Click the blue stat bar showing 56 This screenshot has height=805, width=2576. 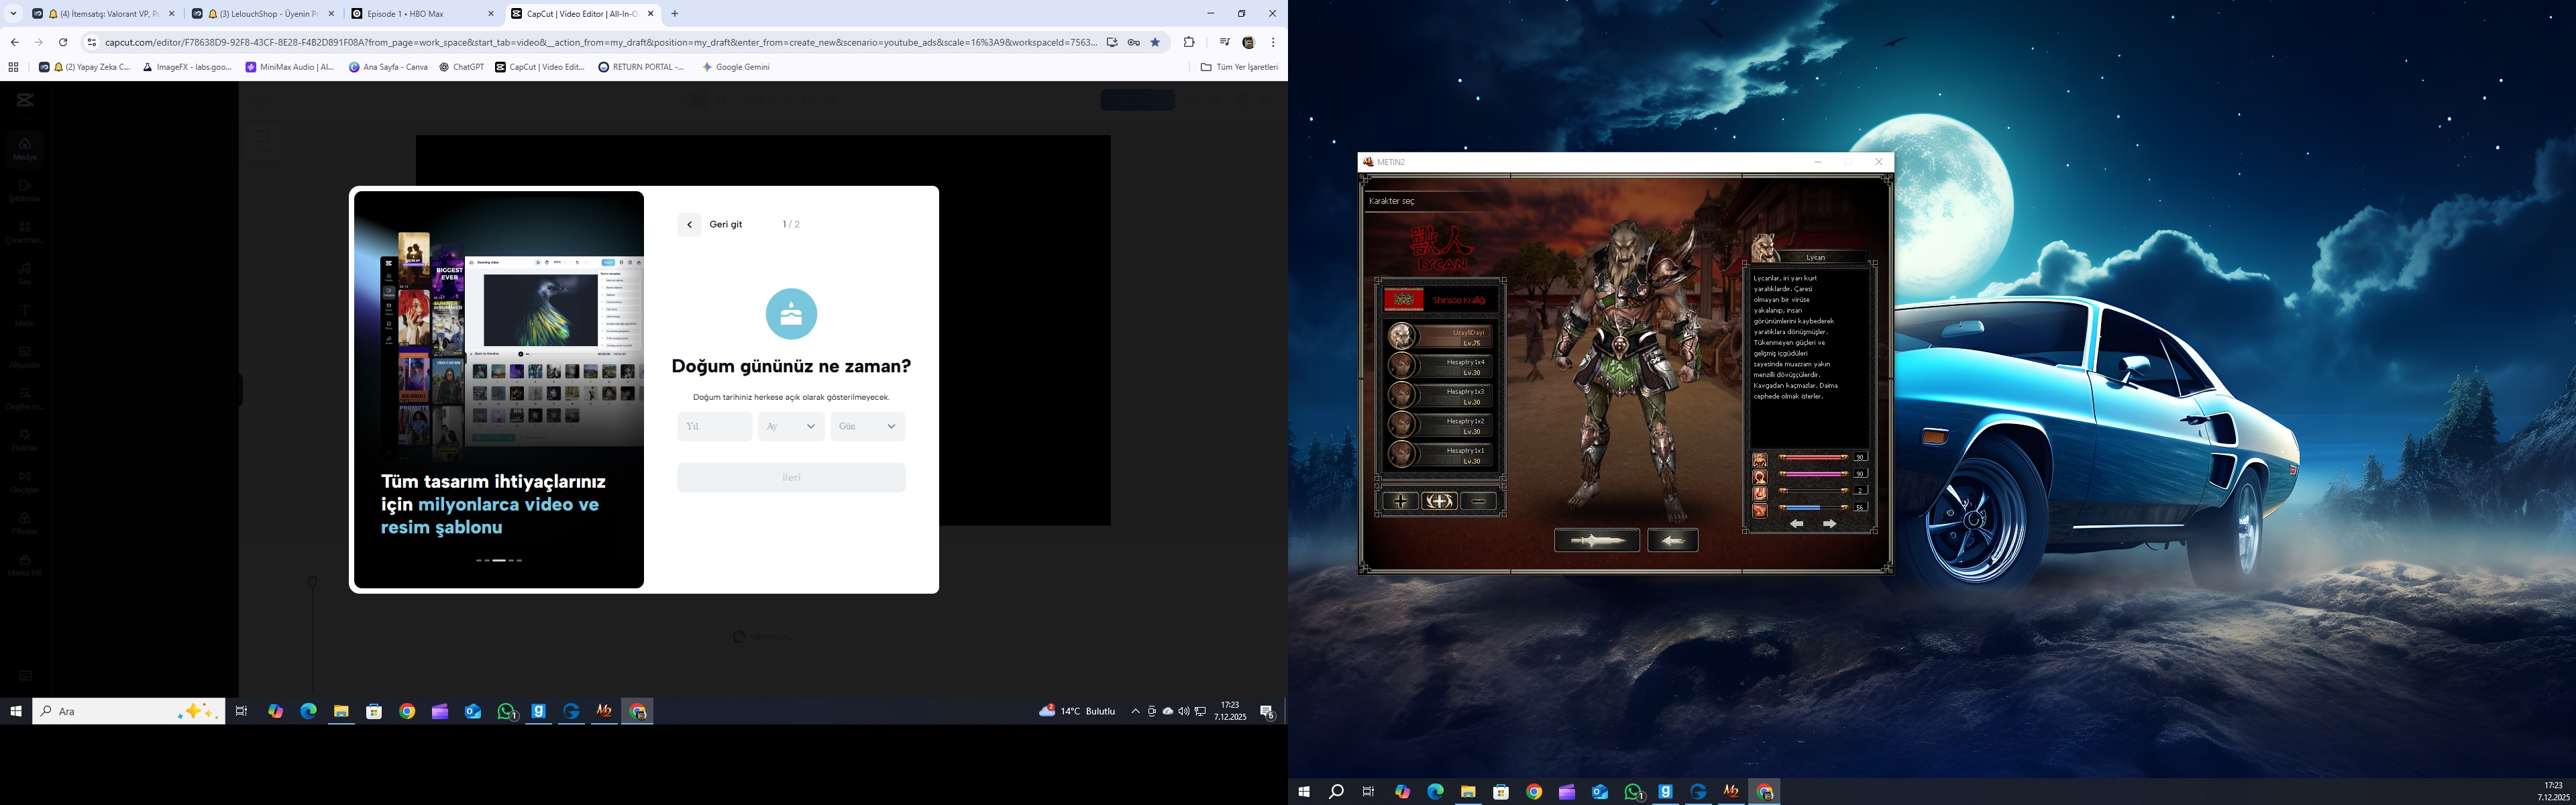[1813, 508]
